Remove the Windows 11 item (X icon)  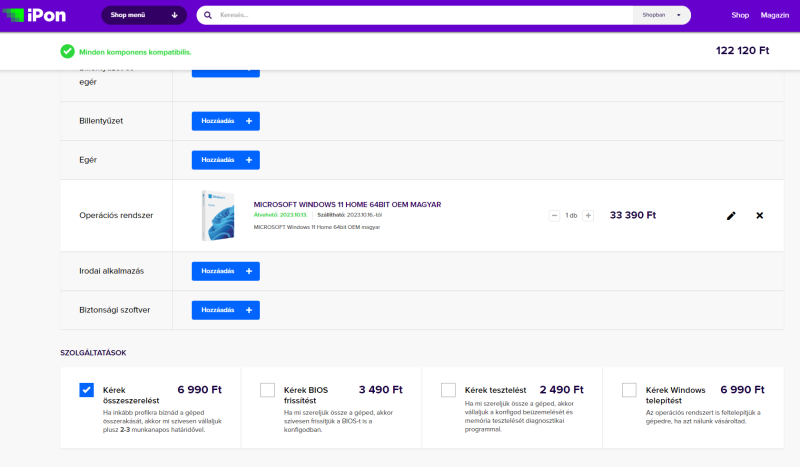760,215
